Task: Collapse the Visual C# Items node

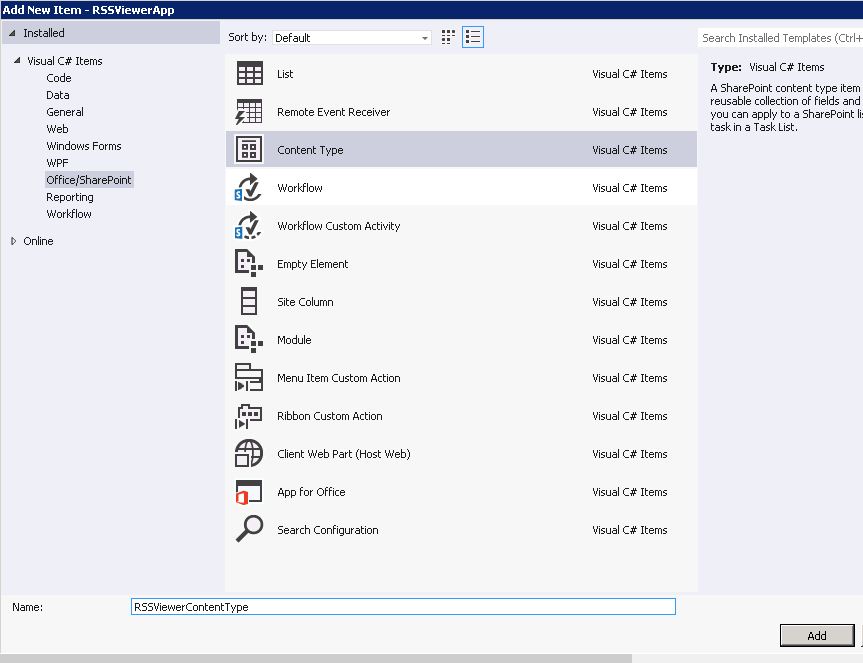Action: point(17,61)
